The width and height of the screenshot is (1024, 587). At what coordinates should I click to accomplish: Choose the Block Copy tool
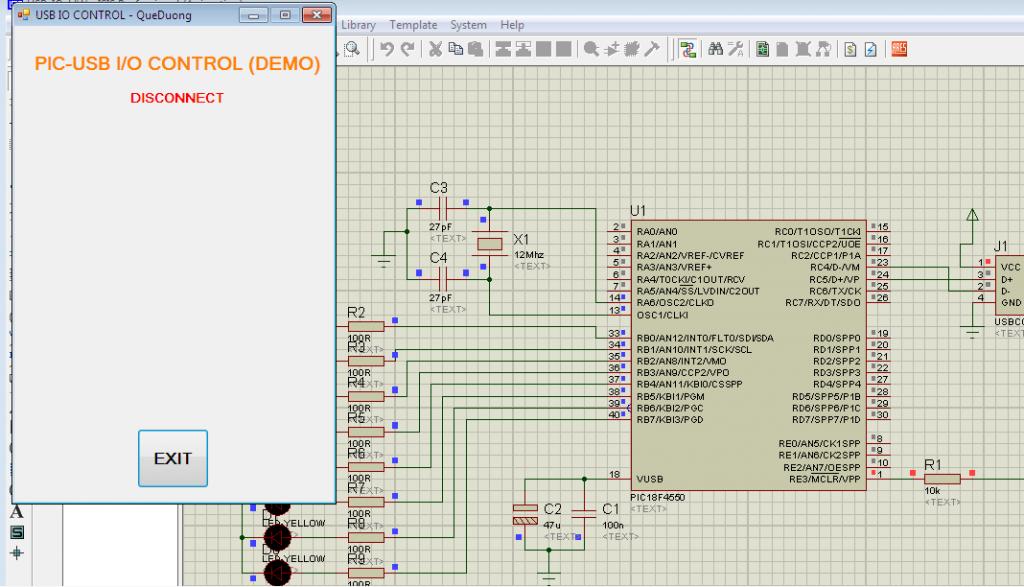click(x=503, y=49)
